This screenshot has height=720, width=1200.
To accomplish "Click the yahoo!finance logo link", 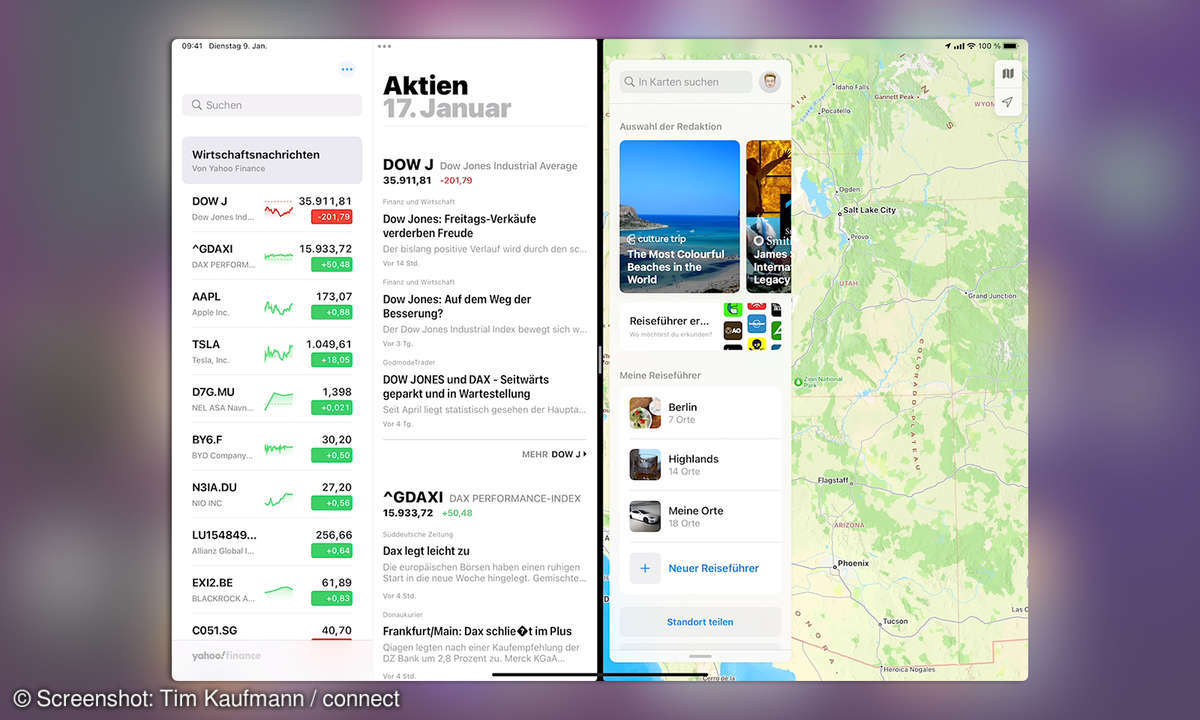I will (x=226, y=656).
